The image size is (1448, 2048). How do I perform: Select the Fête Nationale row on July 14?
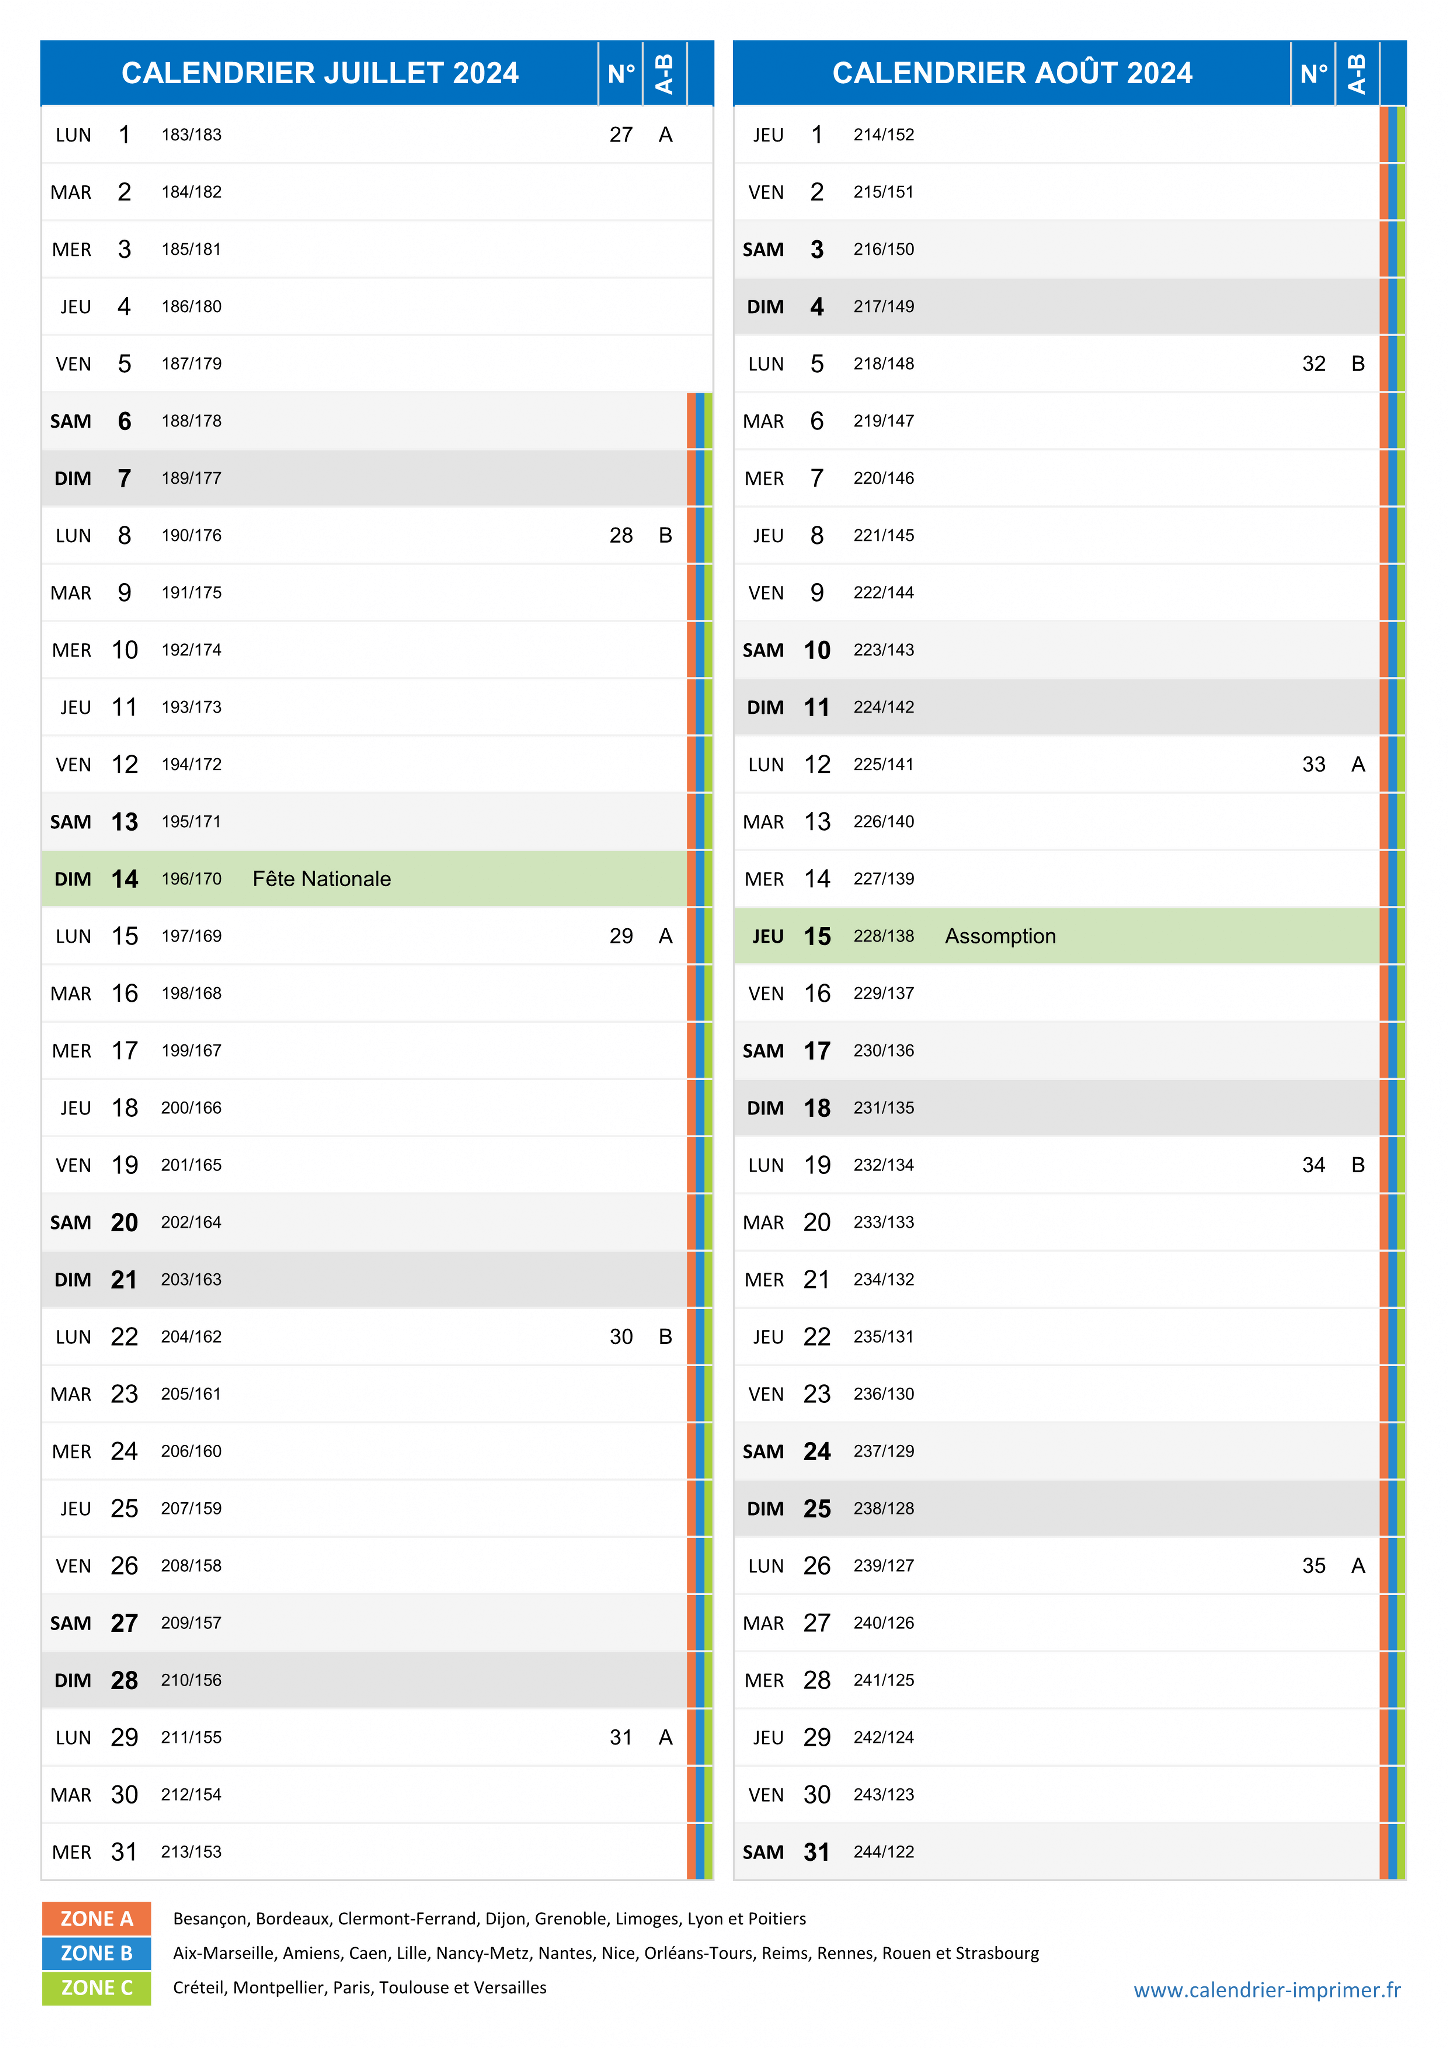click(365, 879)
